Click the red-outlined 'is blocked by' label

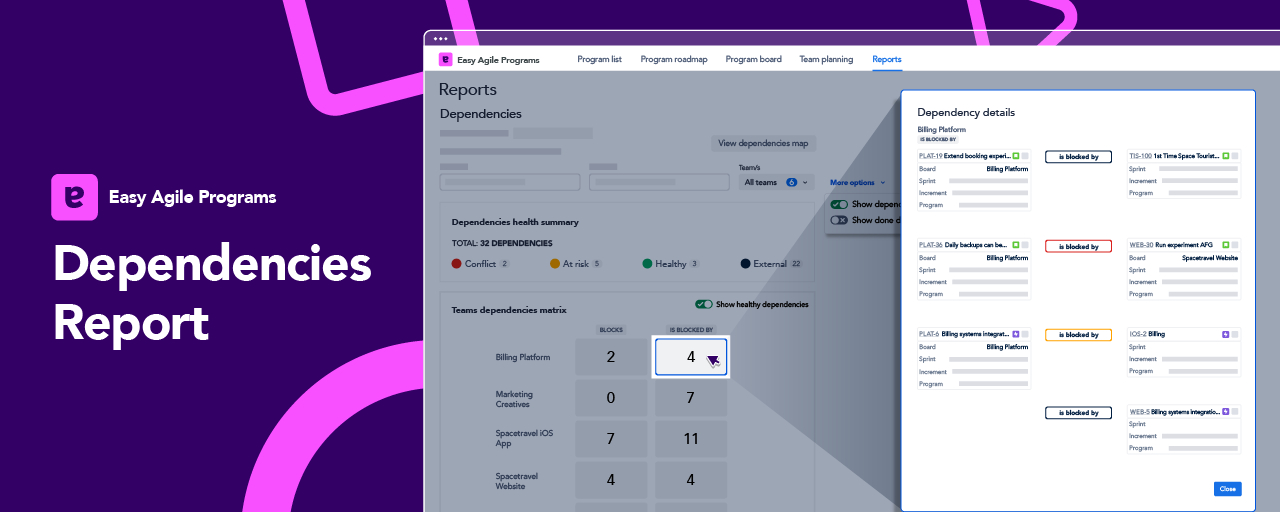click(1078, 246)
